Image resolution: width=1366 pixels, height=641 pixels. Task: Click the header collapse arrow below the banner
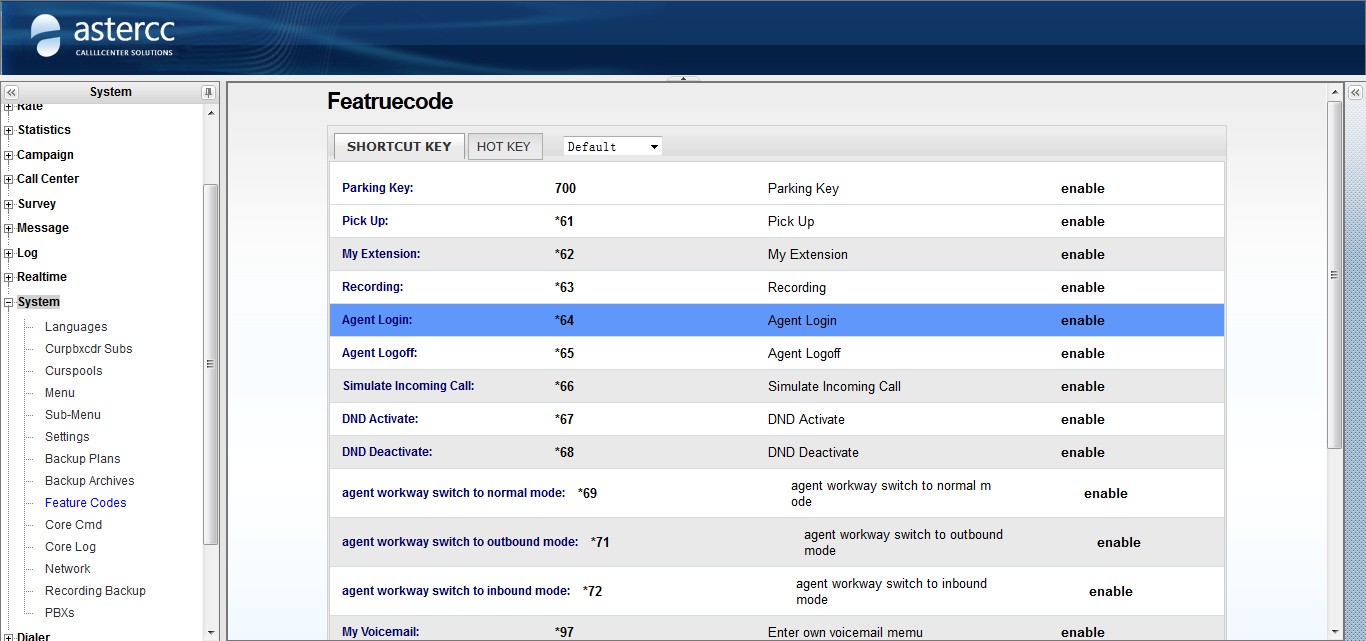tap(683, 78)
